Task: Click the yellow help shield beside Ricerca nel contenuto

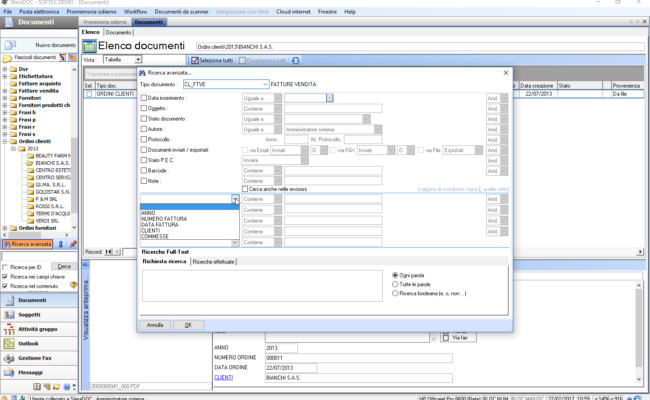Action: pos(73,285)
